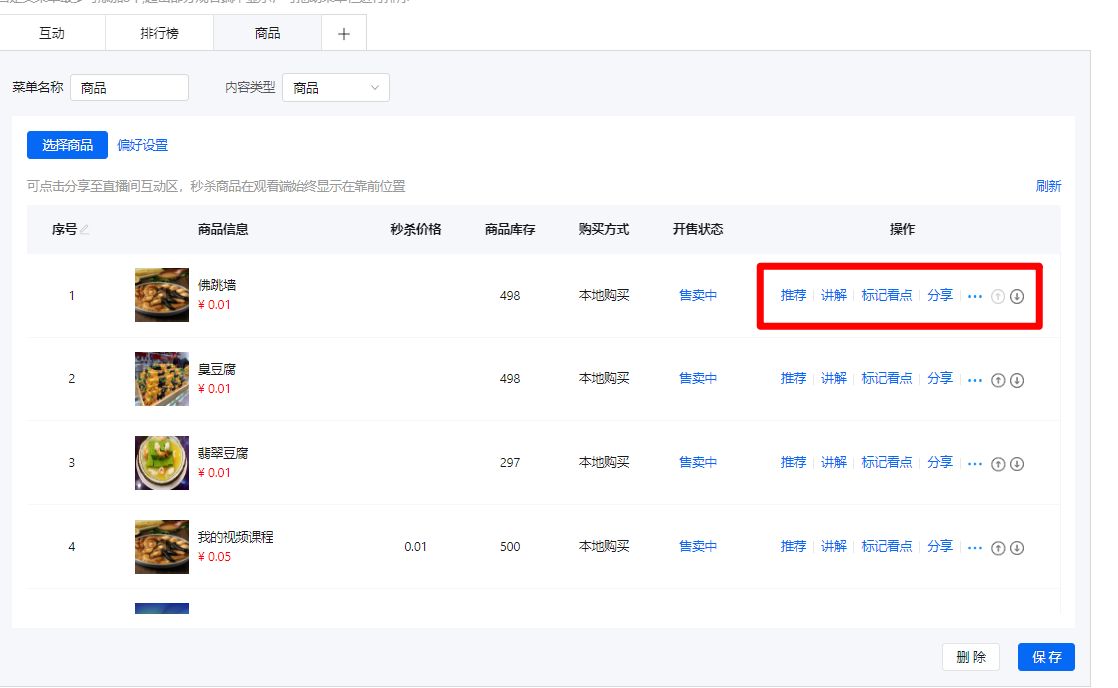Move 佛跳墙 down with the down arrow
Screen dimensions: 1118x688
point(1017,296)
